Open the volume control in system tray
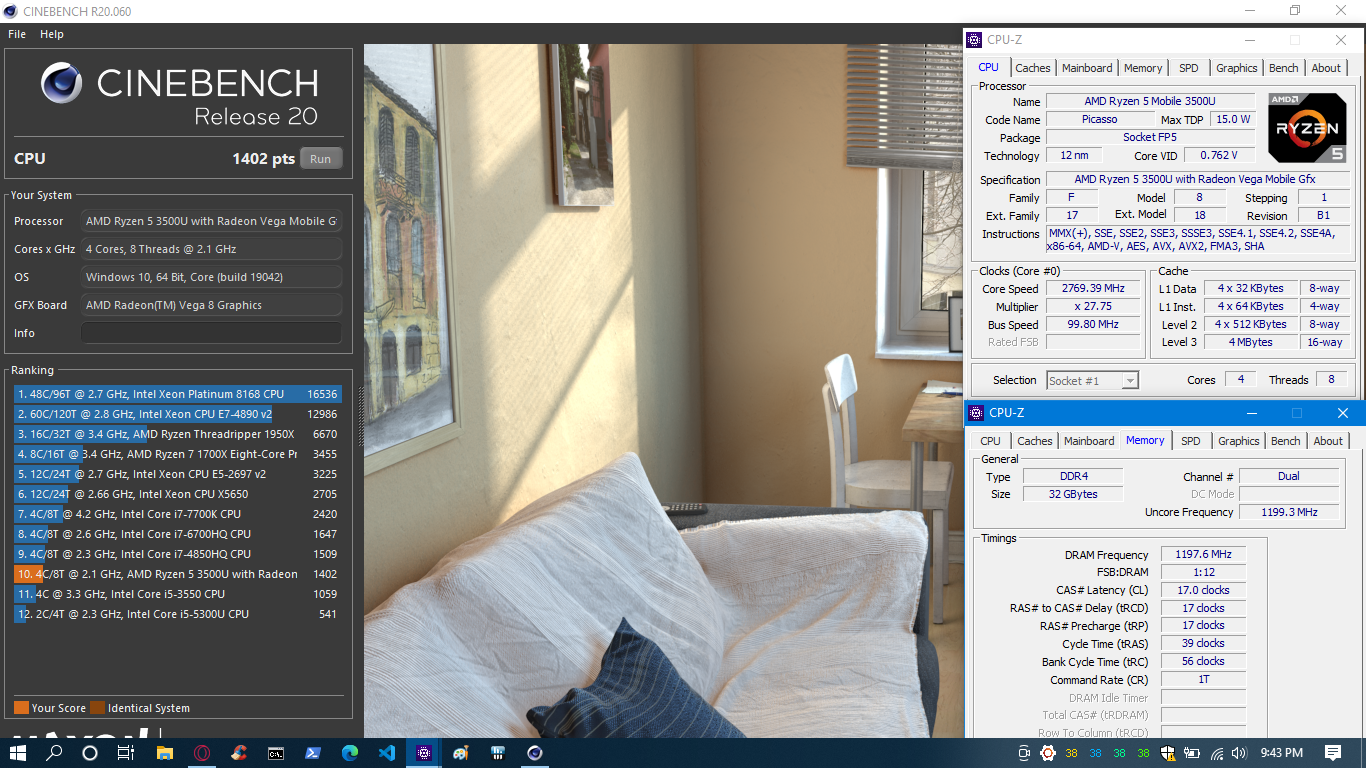1366x768 pixels. tap(1240, 753)
